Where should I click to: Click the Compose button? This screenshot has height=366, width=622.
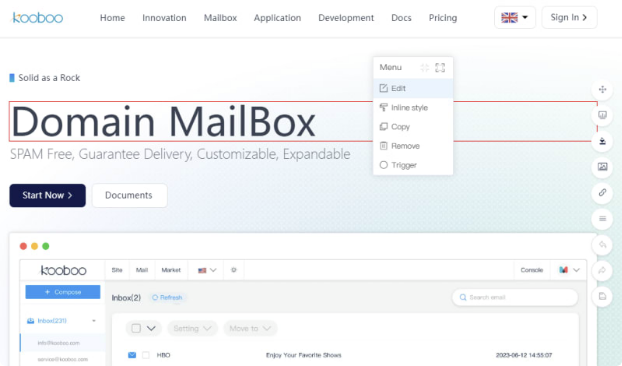pos(63,292)
